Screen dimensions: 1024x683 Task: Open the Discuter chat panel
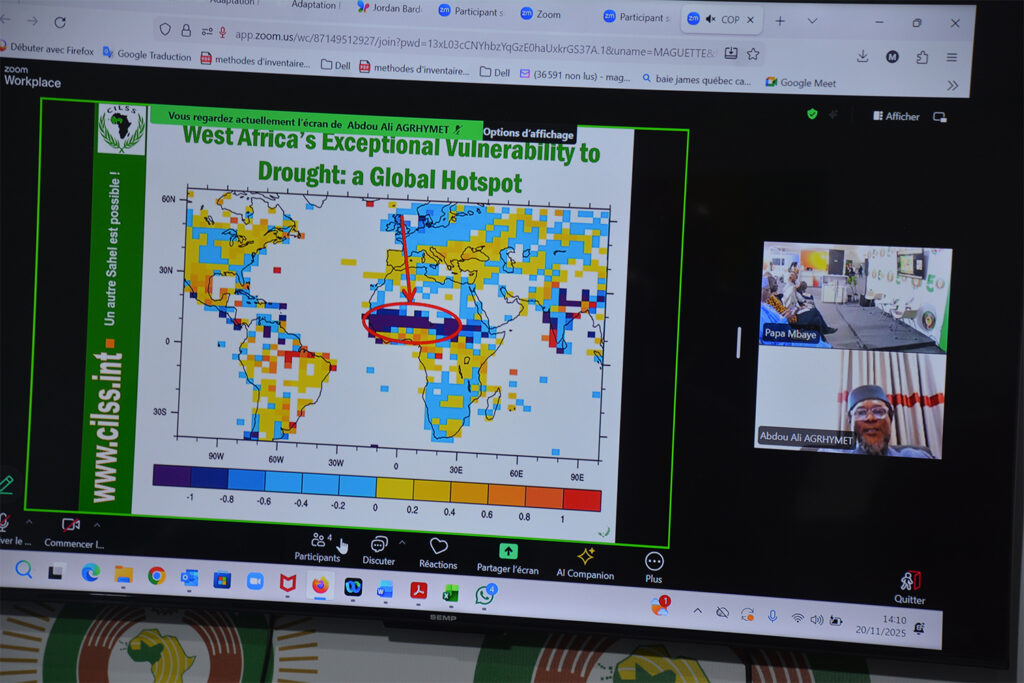379,548
